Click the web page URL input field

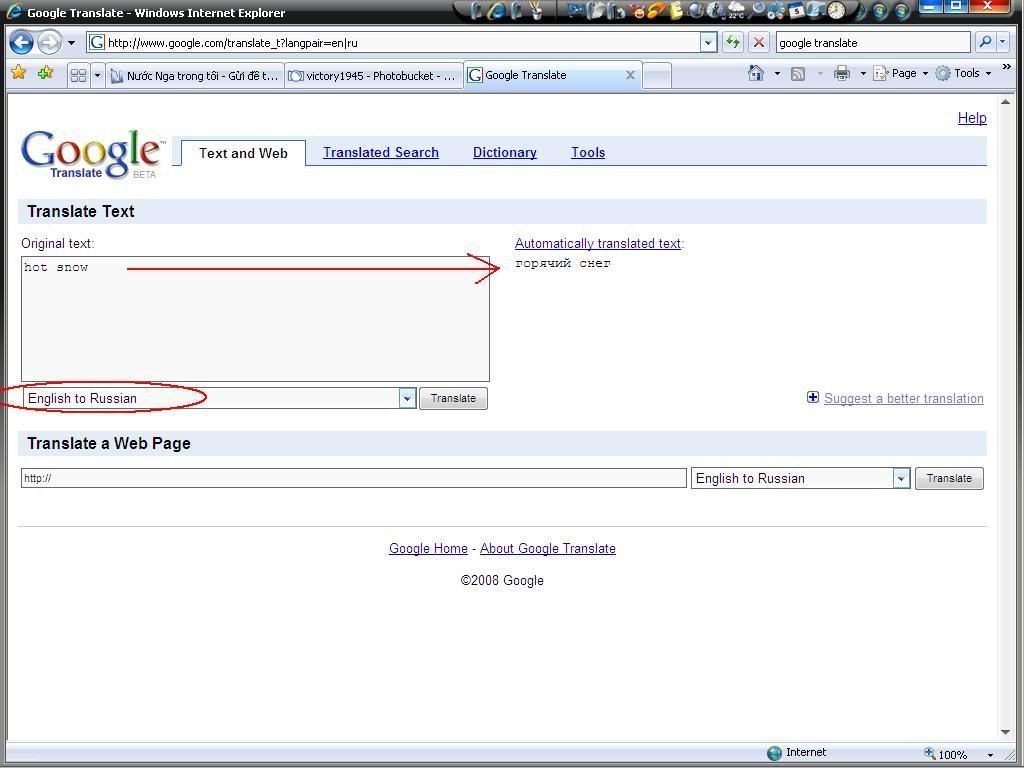point(353,478)
